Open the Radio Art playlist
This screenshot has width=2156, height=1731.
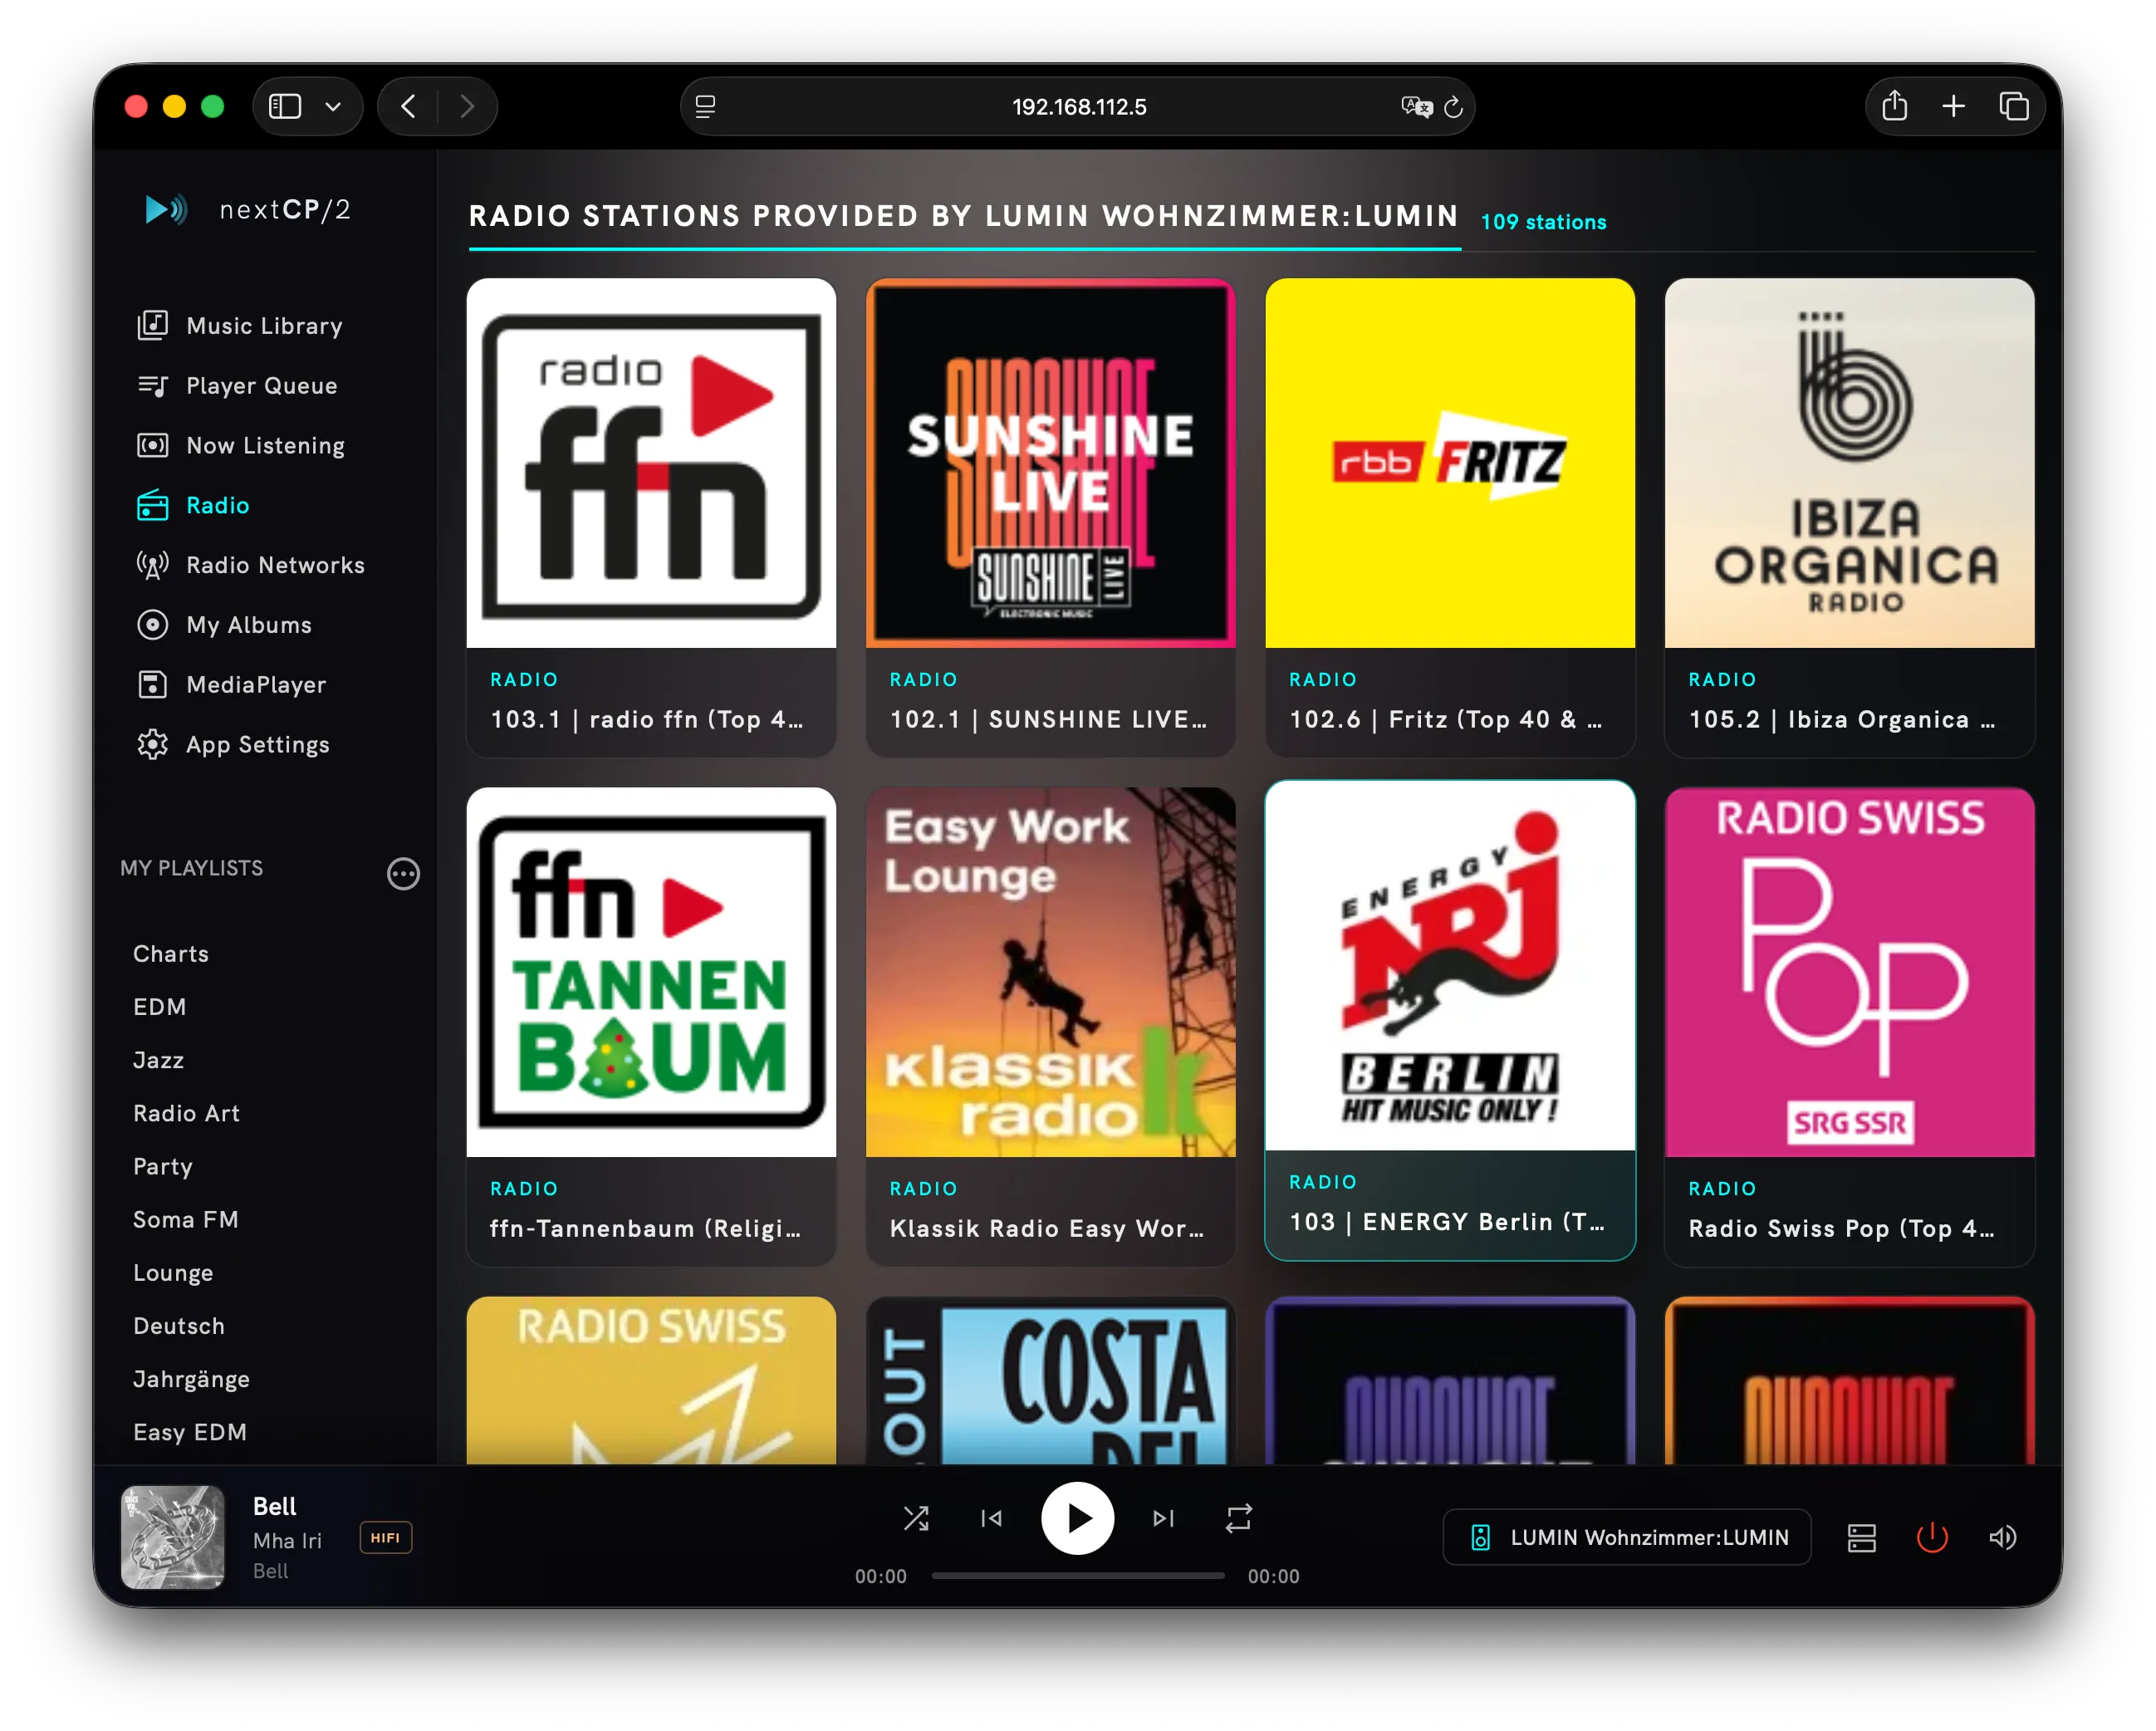(187, 1113)
